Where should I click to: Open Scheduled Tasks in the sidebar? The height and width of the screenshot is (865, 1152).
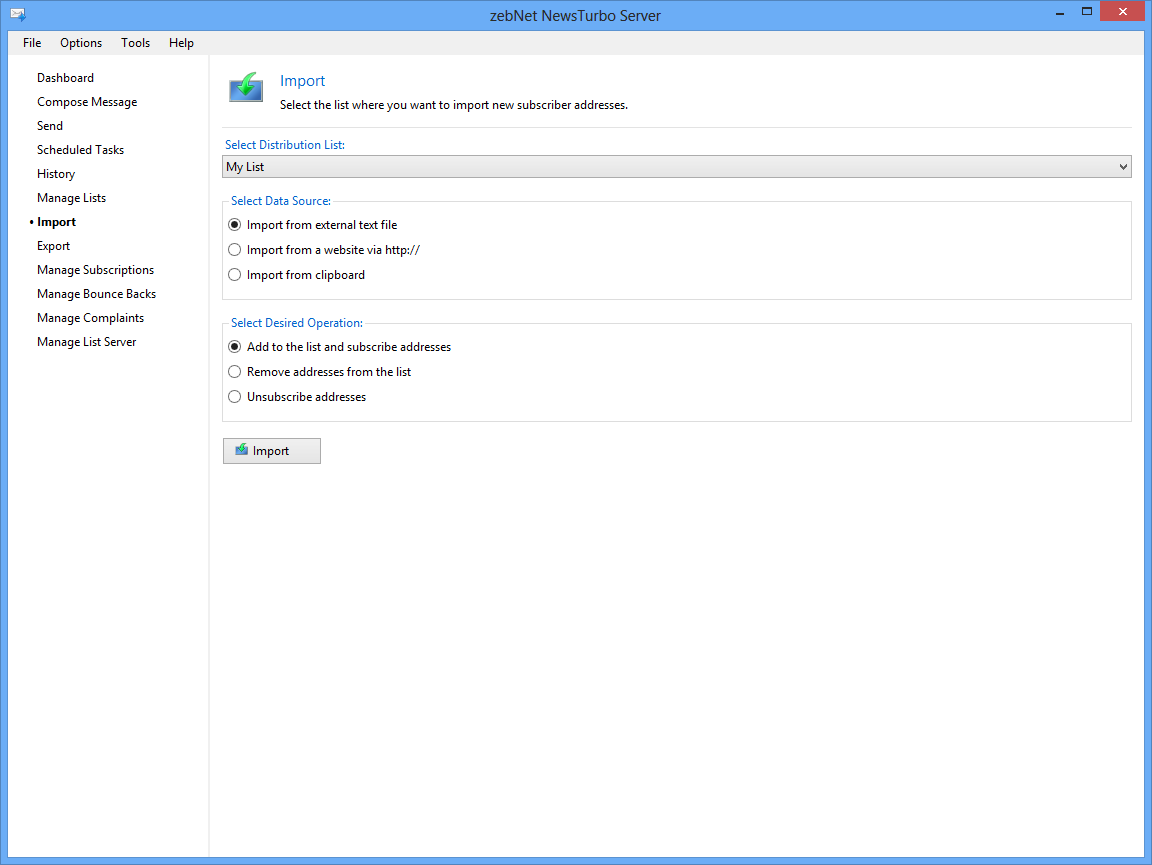[x=80, y=150]
